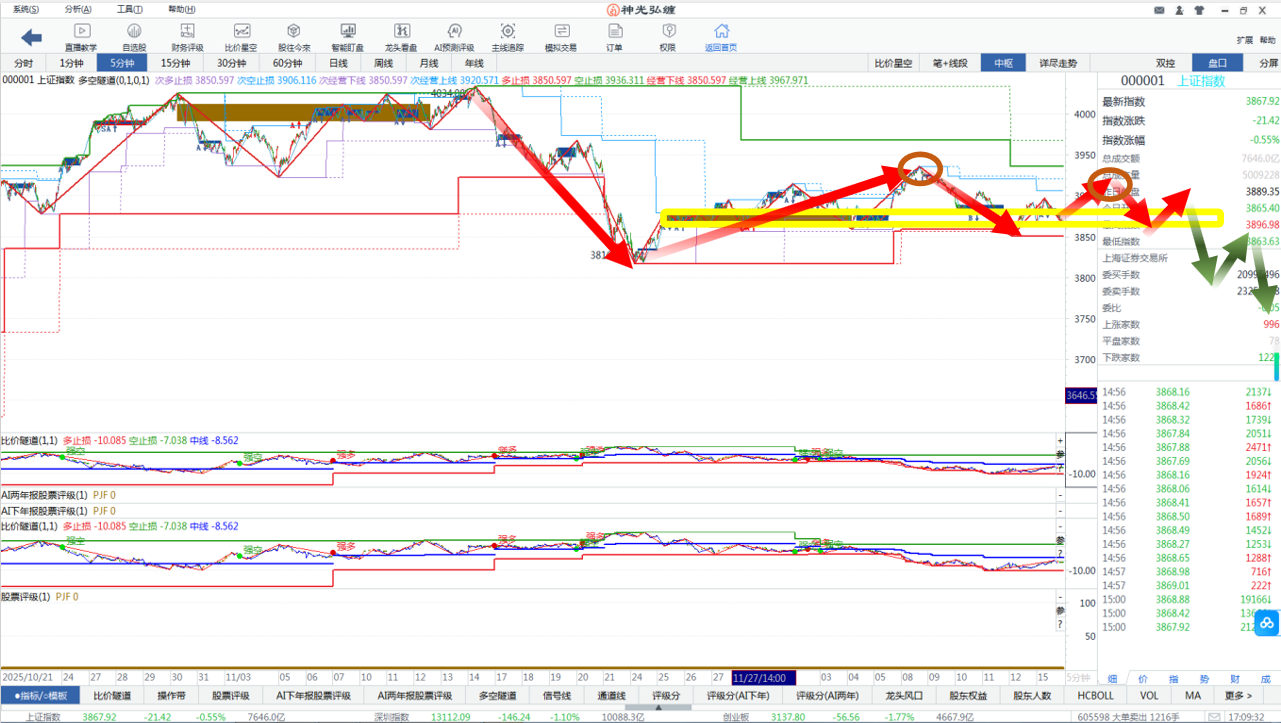Click 返回首页 home icon

pyautogui.click(x=720, y=38)
